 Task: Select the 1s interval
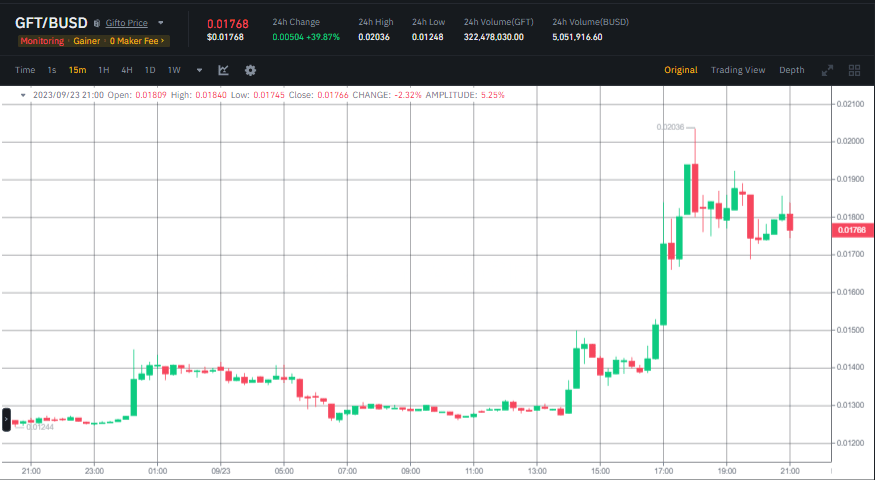tap(51, 70)
